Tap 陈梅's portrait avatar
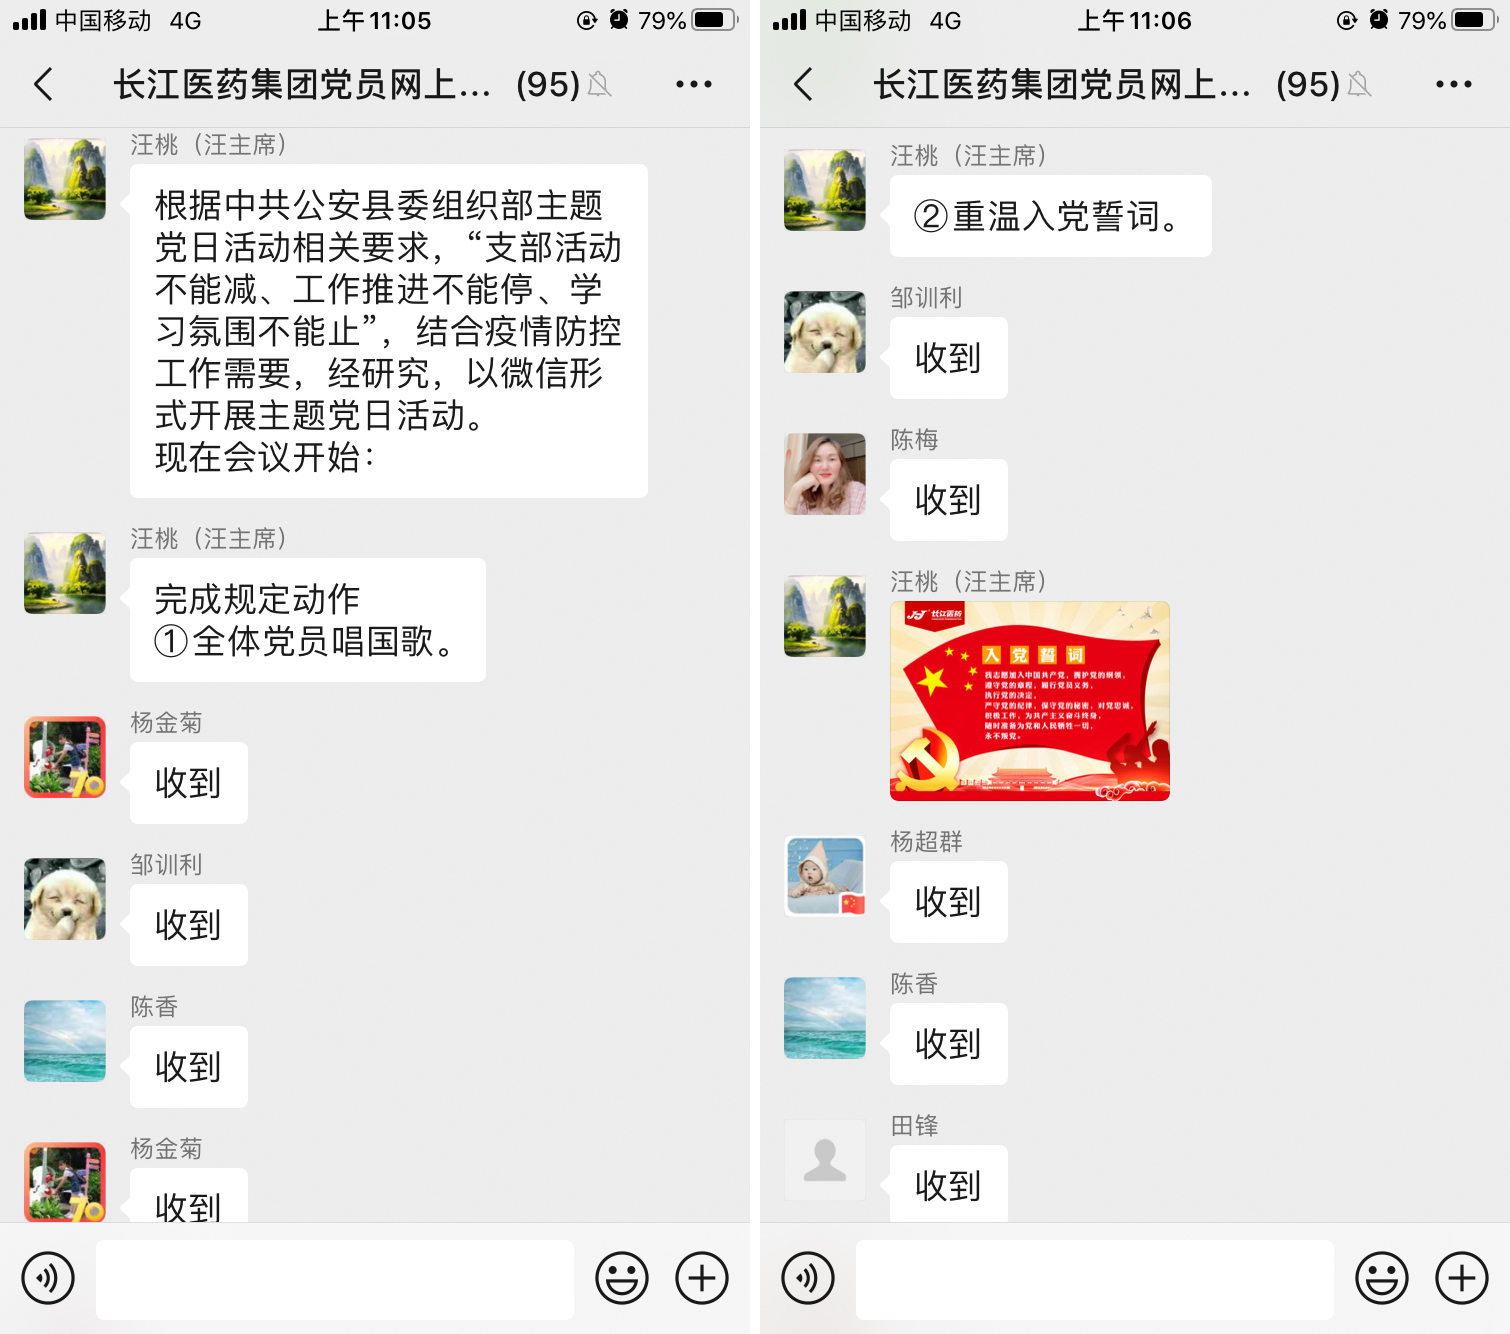Screen dimensions: 1510x1334 825,474
